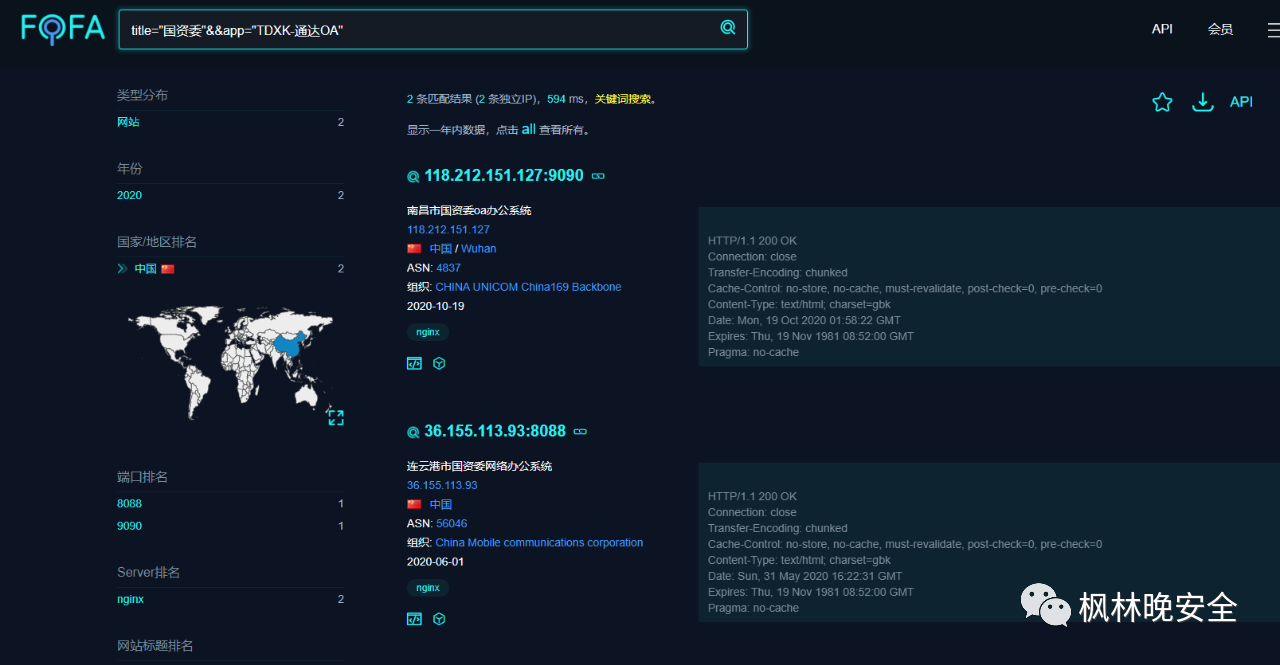Click title 连云港市国资委网络办公系统
Image resolution: width=1280 pixels, height=665 pixels.
(479, 466)
